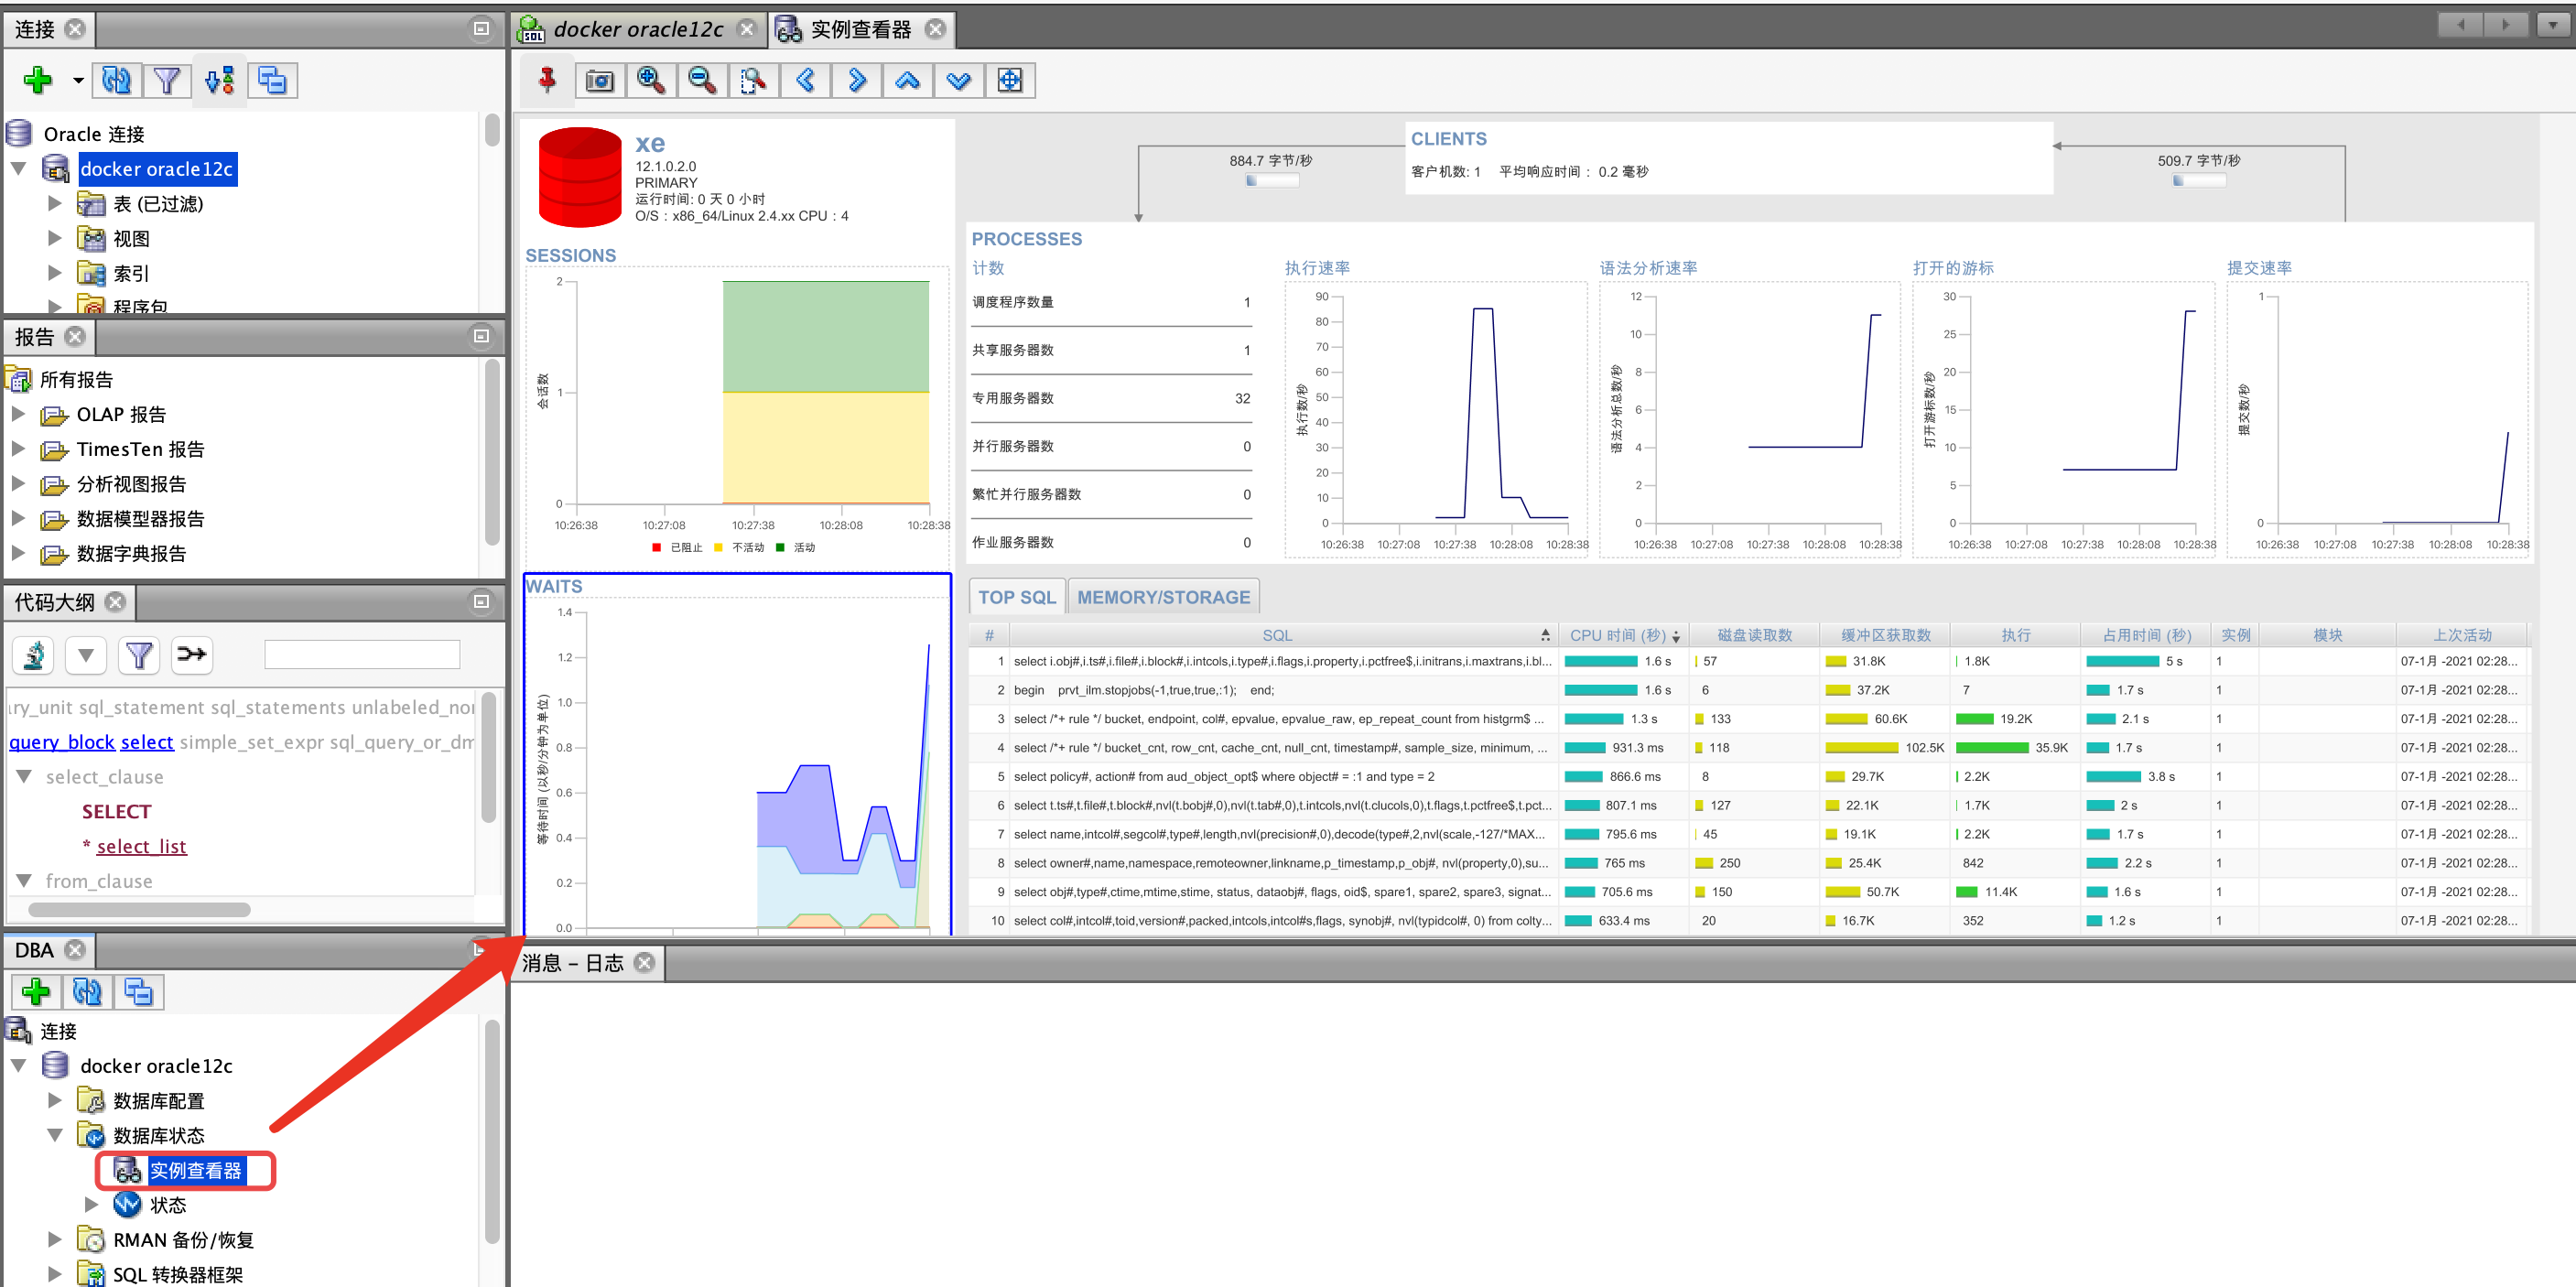Click the camera snapshot icon
This screenshot has width=2576, height=1287.
[x=599, y=80]
